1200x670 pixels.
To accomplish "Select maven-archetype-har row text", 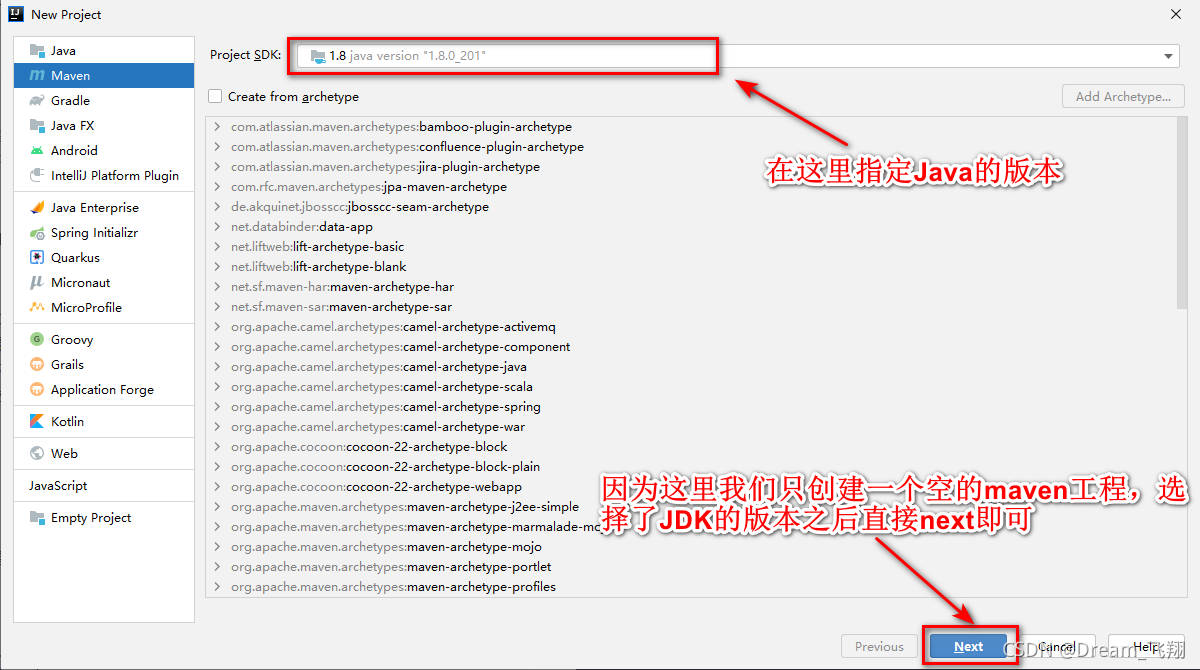I will click(x=342, y=287).
